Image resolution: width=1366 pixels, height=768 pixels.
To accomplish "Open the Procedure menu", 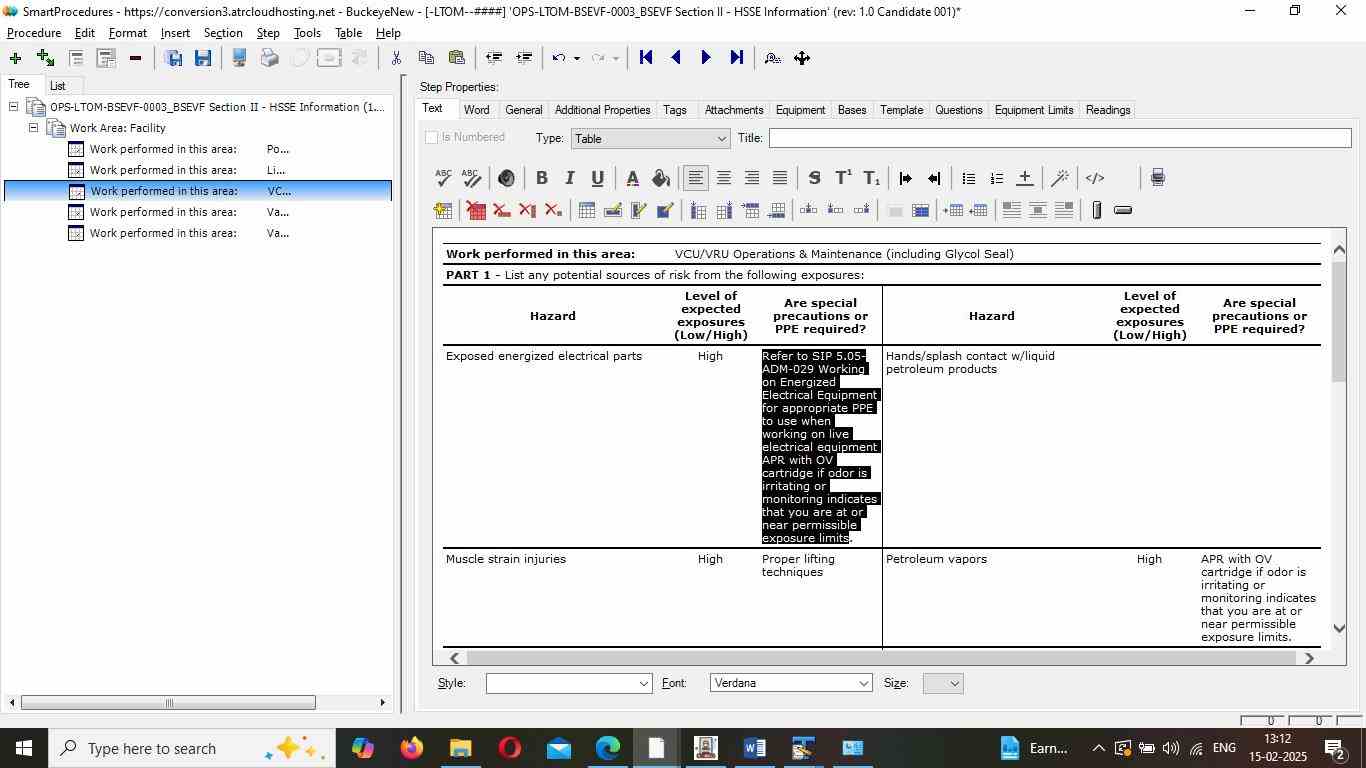I will [x=34, y=33].
